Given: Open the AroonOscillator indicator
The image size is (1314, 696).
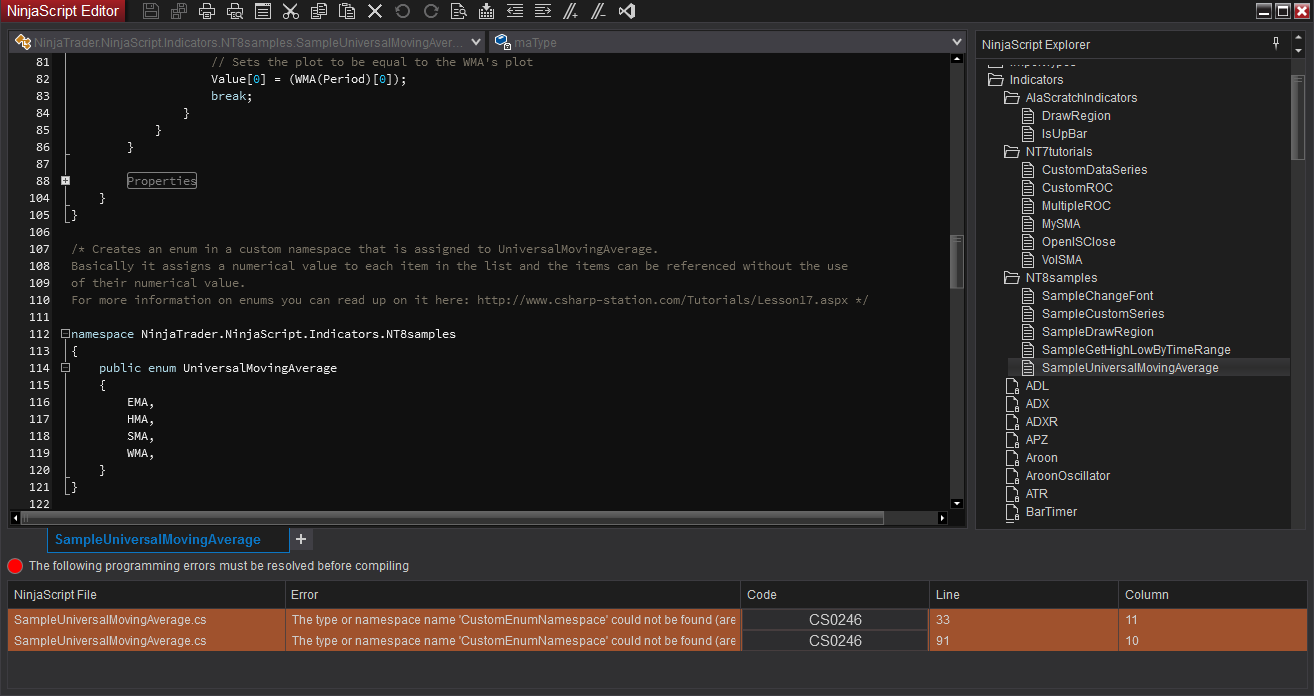Looking at the screenshot, I should [1068, 476].
